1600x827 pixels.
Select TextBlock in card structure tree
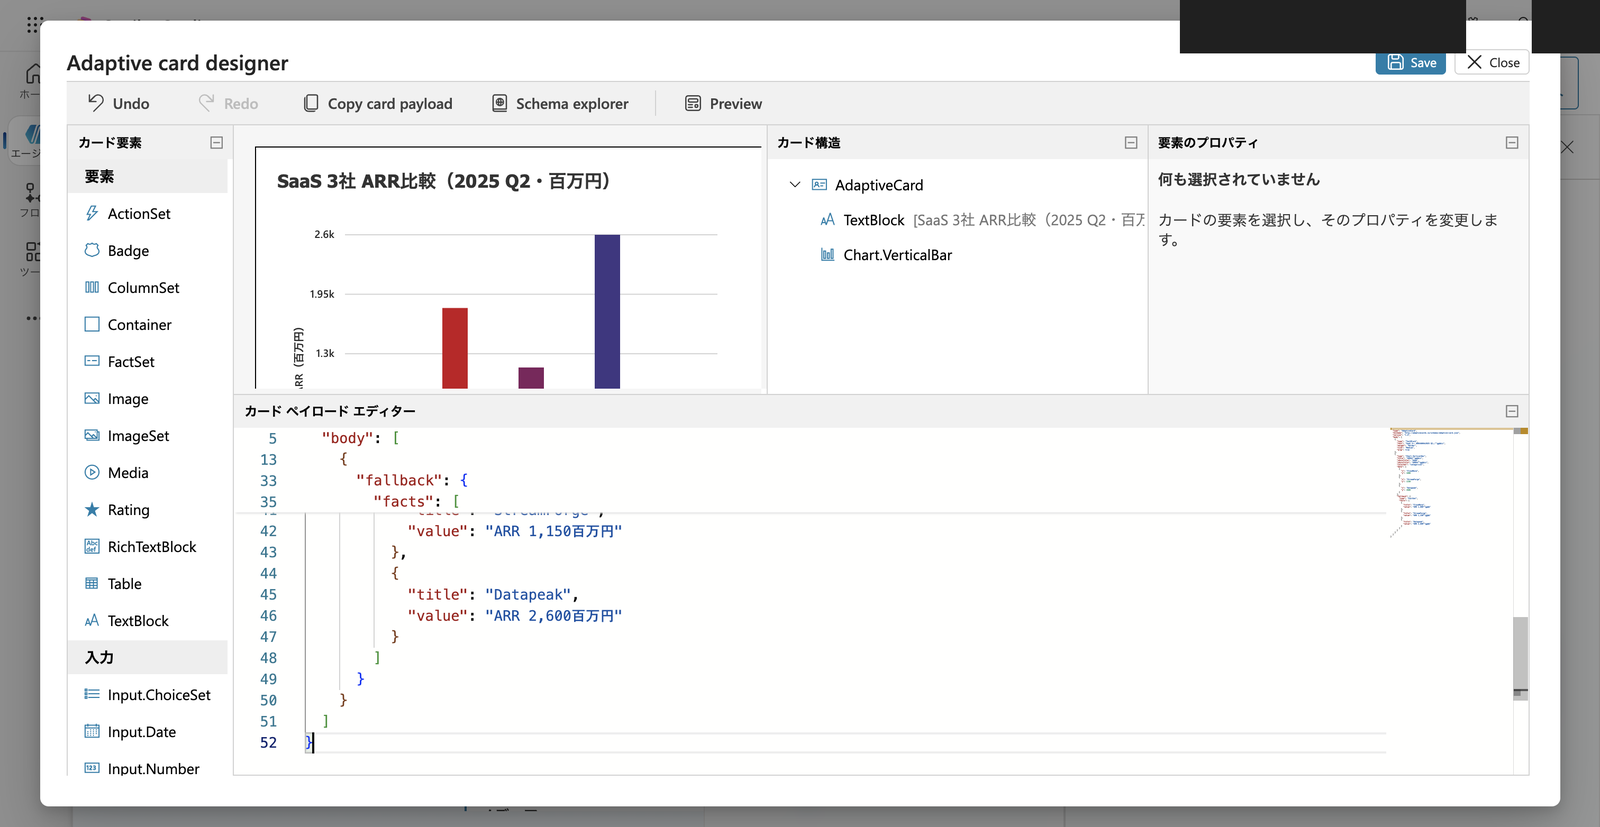pos(874,220)
